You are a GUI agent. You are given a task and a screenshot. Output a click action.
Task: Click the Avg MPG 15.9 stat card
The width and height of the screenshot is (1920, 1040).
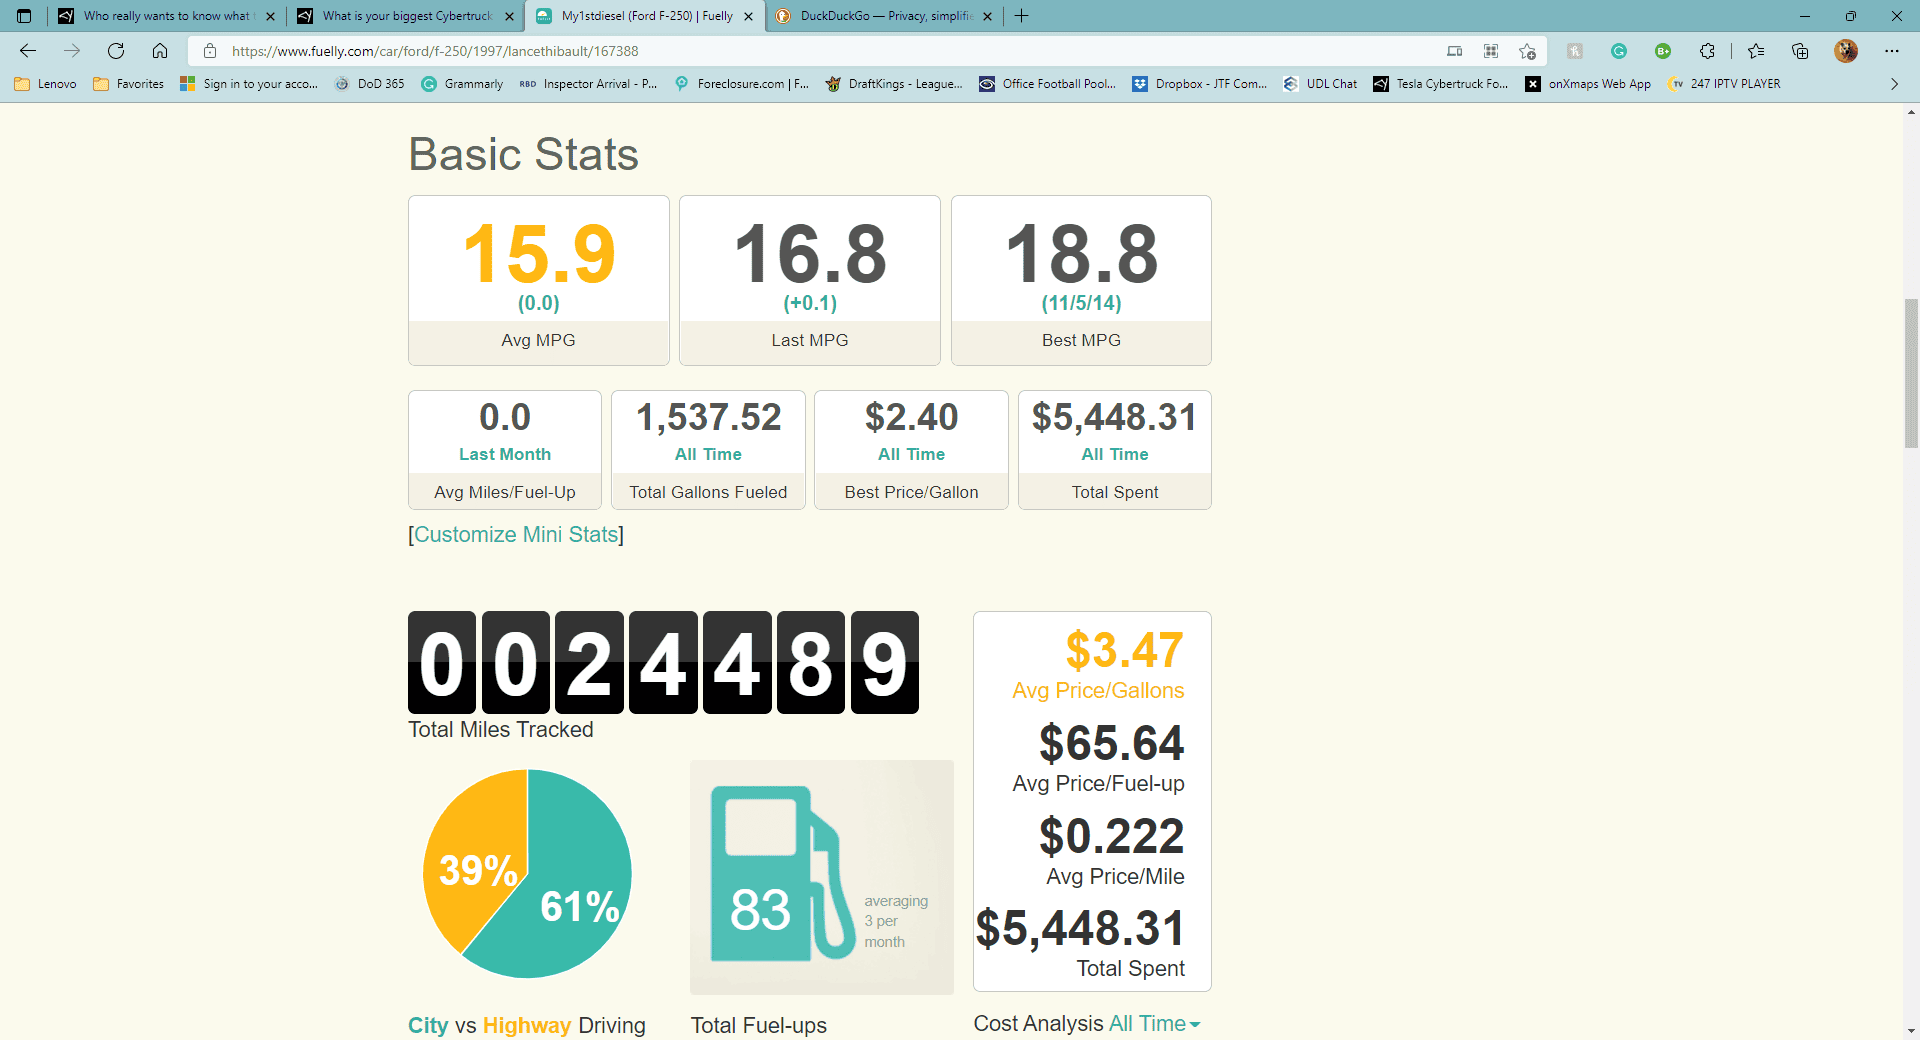539,280
